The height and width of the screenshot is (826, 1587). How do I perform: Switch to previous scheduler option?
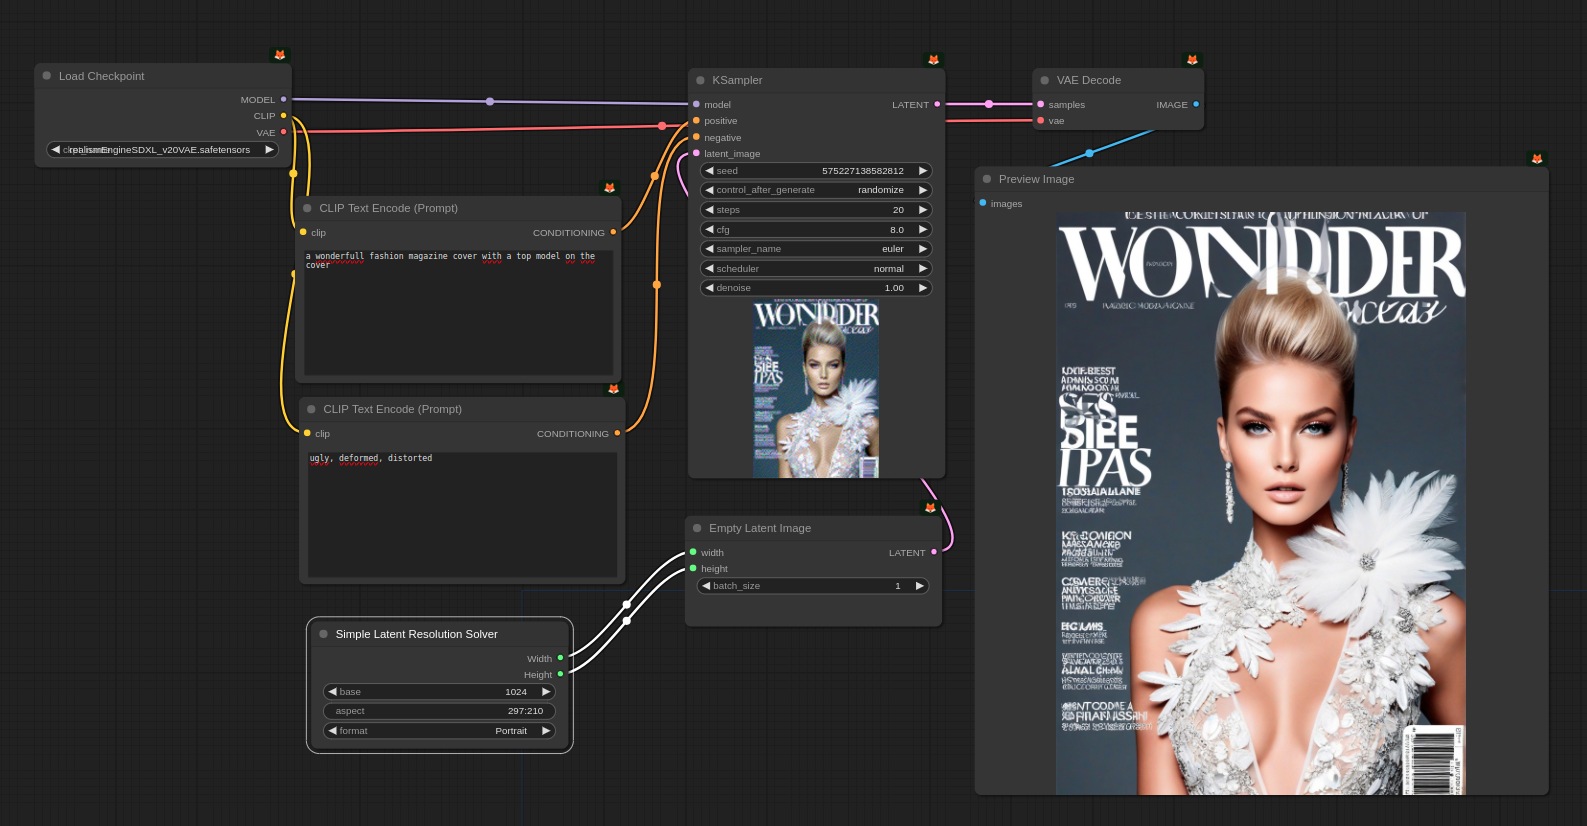click(x=709, y=269)
